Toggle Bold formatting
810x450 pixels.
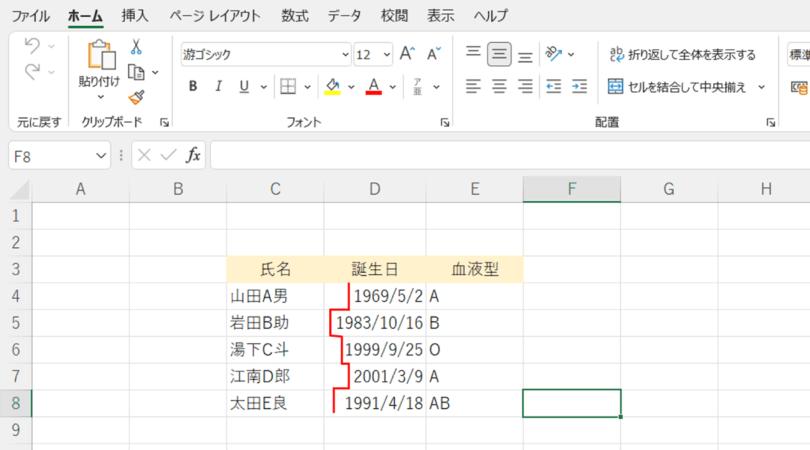193,86
